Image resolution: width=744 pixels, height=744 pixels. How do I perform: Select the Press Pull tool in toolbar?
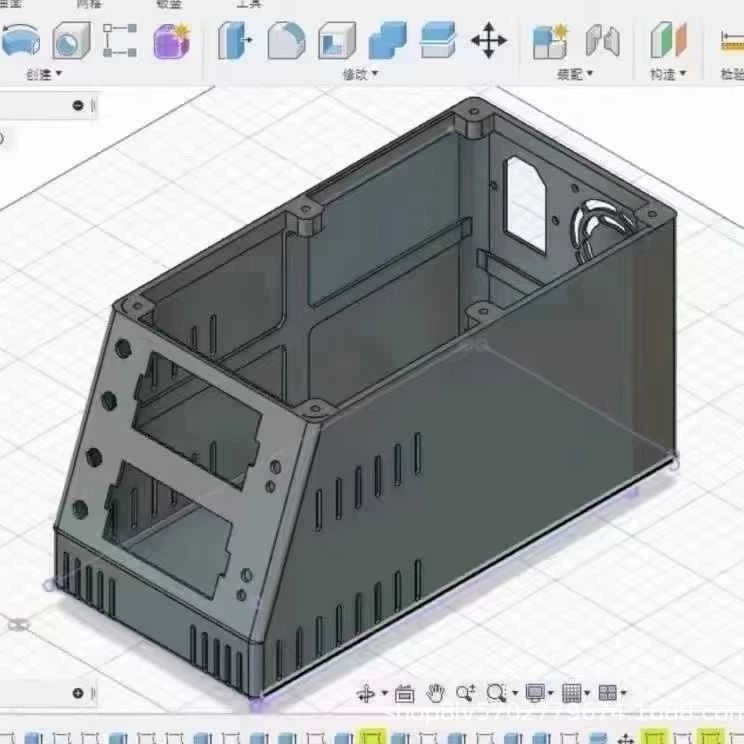235,41
